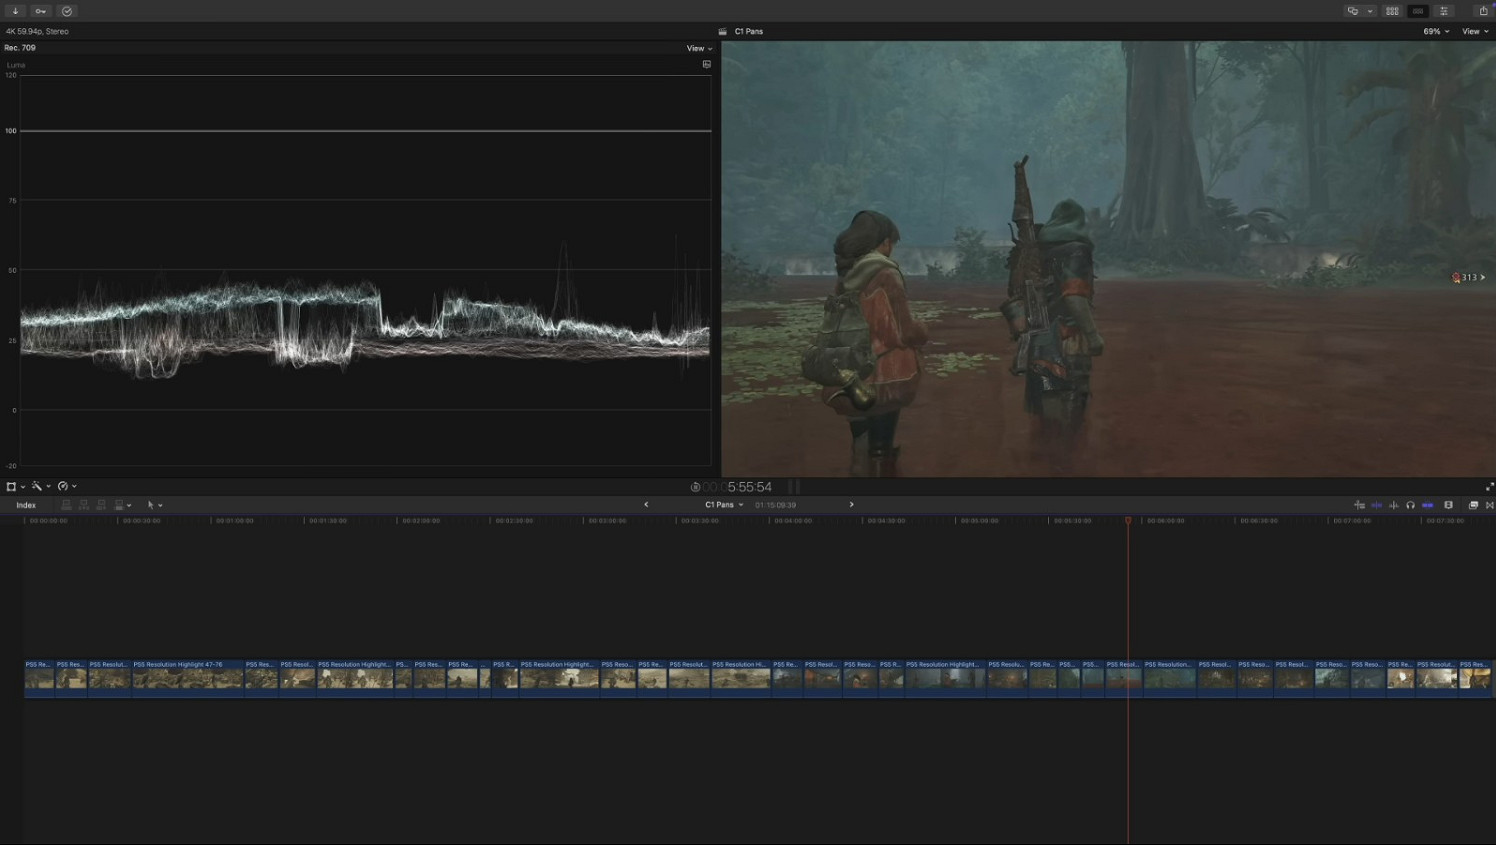The width and height of the screenshot is (1496, 845).
Task: Select the PS5 Resolution Highlight 47-76 clip
Action: click(x=188, y=677)
